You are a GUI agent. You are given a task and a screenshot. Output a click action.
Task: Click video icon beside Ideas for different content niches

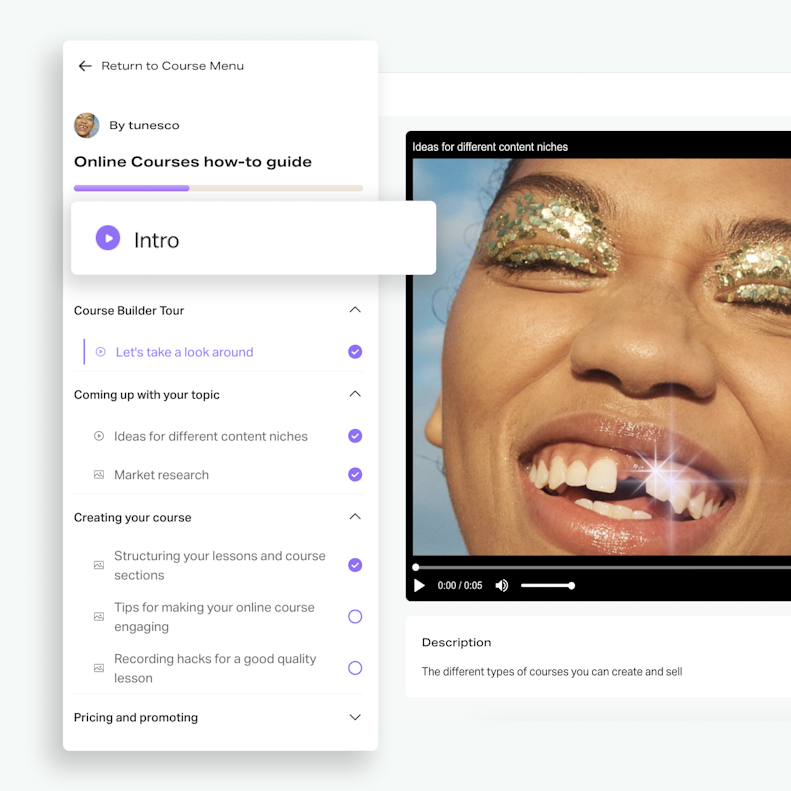click(99, 436)
